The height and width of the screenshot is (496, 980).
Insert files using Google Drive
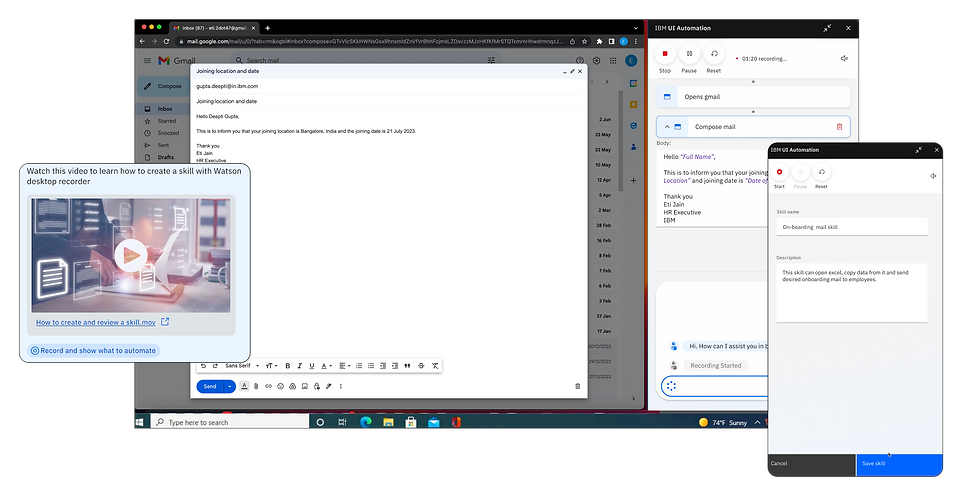click(x=292, y=387)
